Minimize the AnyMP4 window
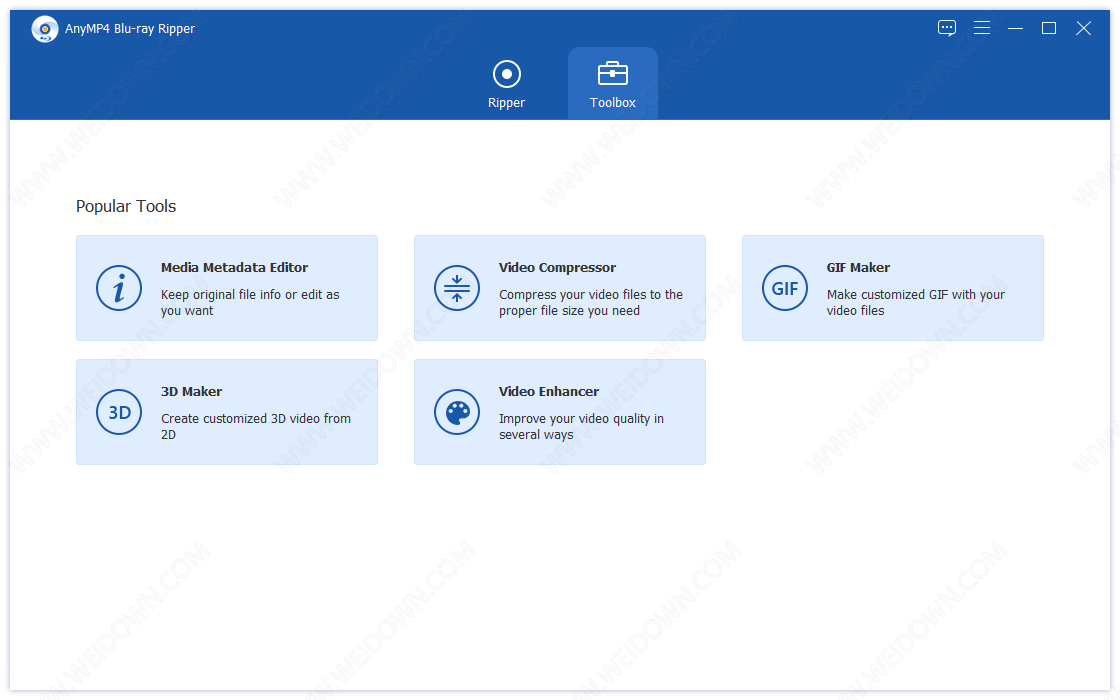The height and width of the screenshot is (700, 1120). 1015,28
